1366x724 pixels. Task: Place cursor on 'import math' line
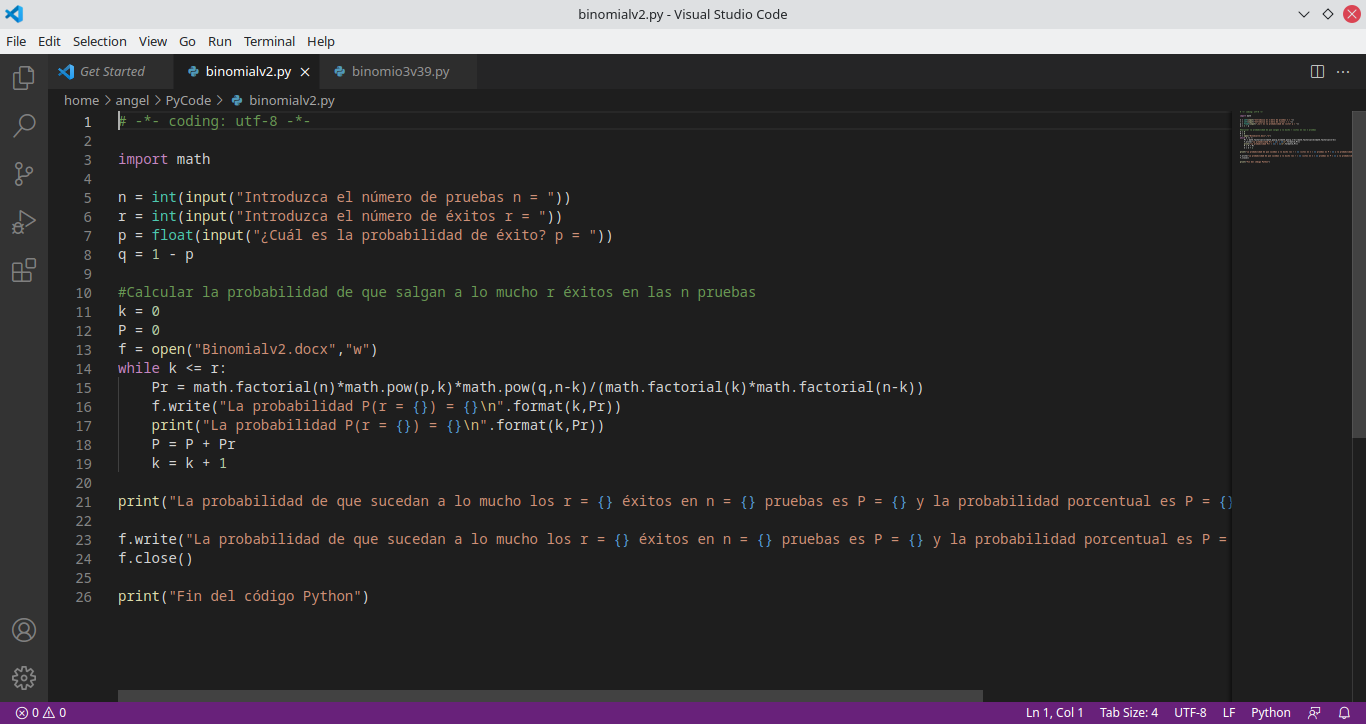click(x=164, y=159)
